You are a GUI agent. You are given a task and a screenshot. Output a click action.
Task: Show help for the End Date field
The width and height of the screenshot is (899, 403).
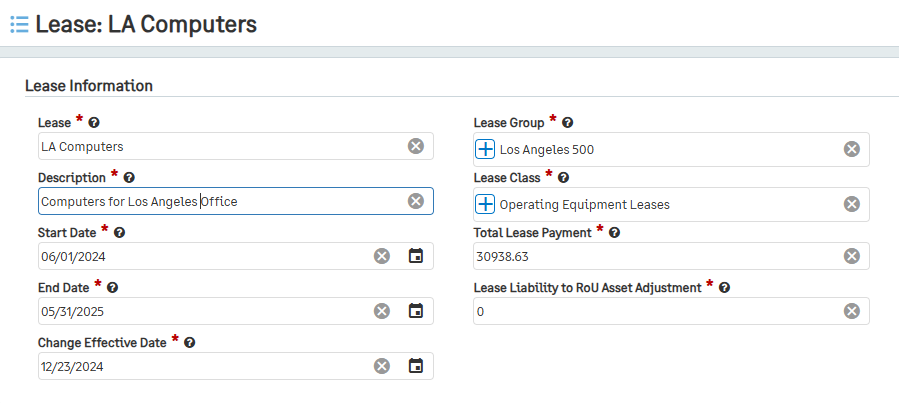pyautogui.click(x=112, y=288)
